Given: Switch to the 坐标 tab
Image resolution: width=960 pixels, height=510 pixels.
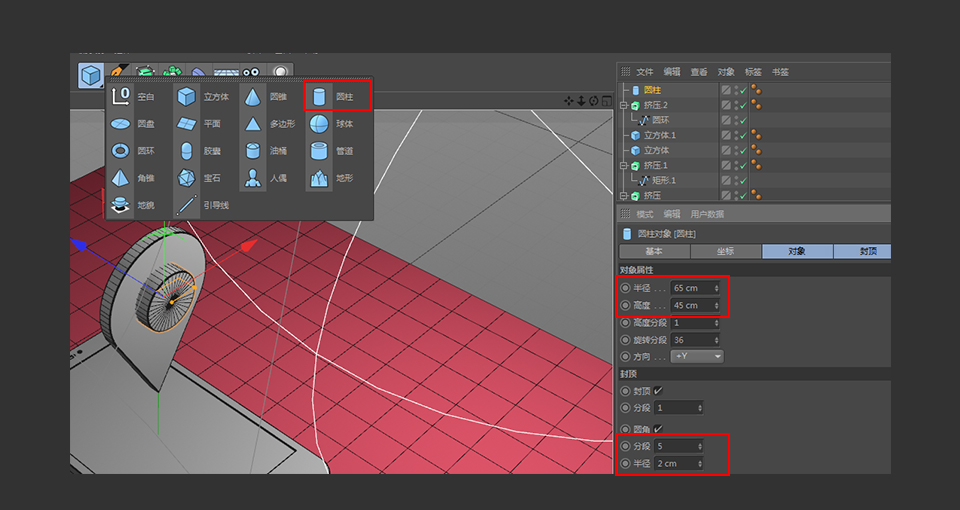Looking at the screenshot, I should point(725,252).
